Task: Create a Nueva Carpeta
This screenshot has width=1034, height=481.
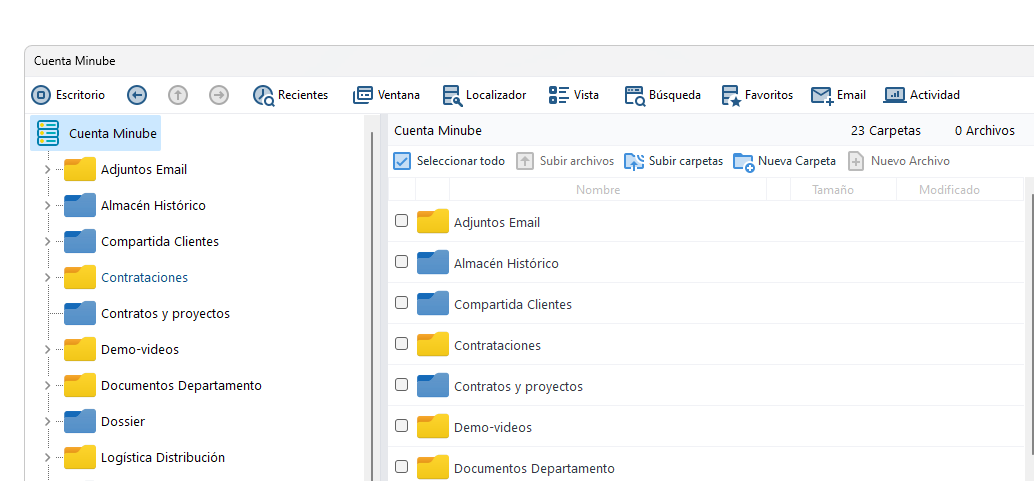Action: tap(785, 161)
